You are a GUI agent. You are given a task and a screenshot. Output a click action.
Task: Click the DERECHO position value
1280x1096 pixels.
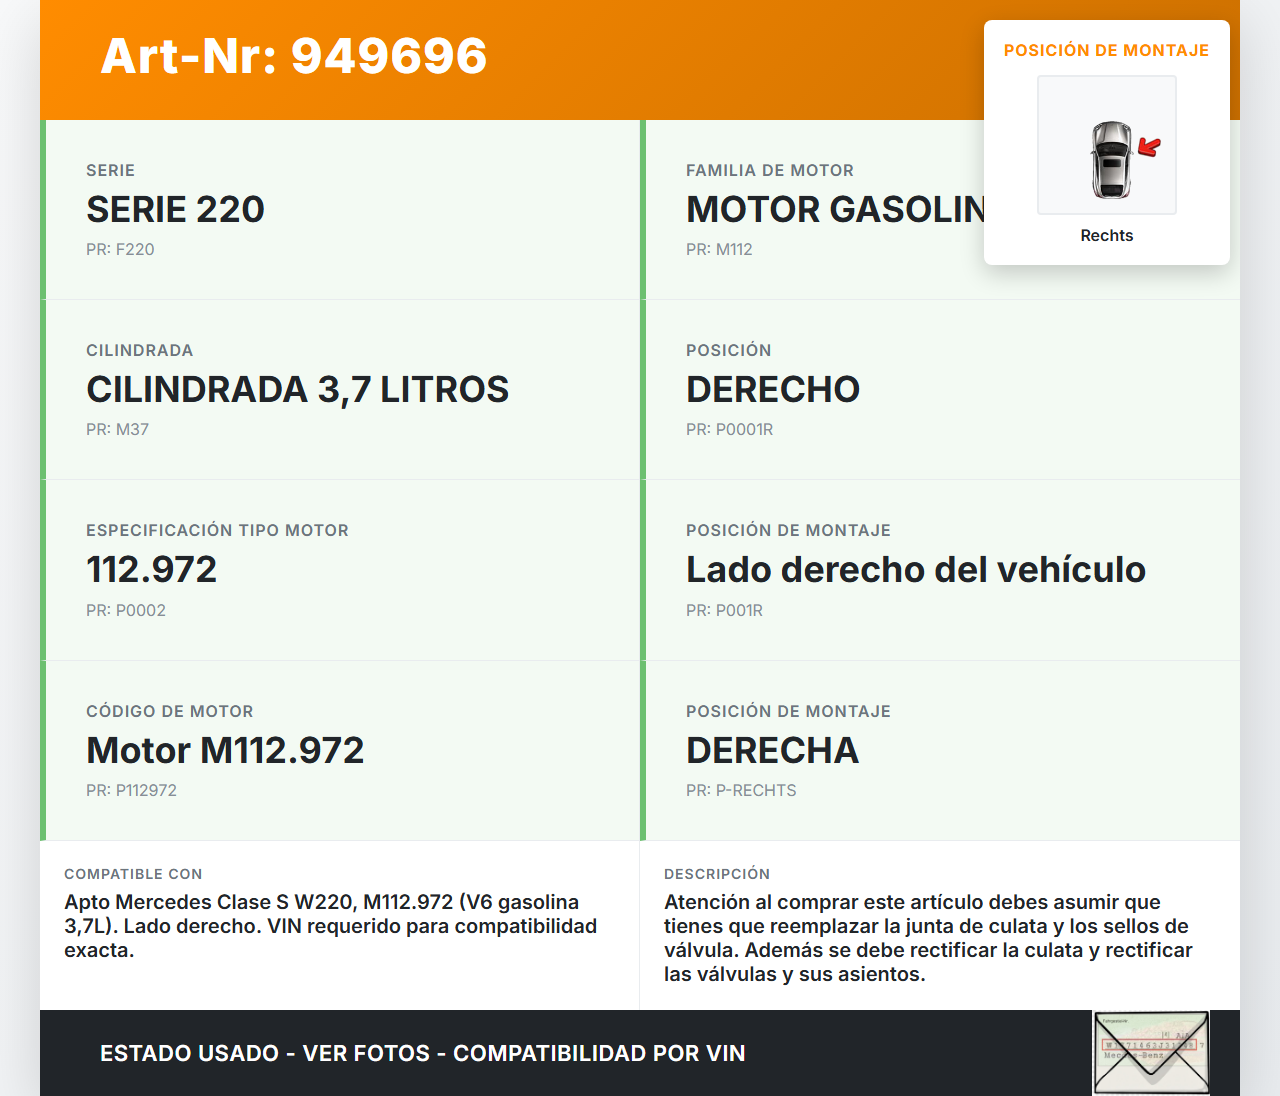pos(772,389)
